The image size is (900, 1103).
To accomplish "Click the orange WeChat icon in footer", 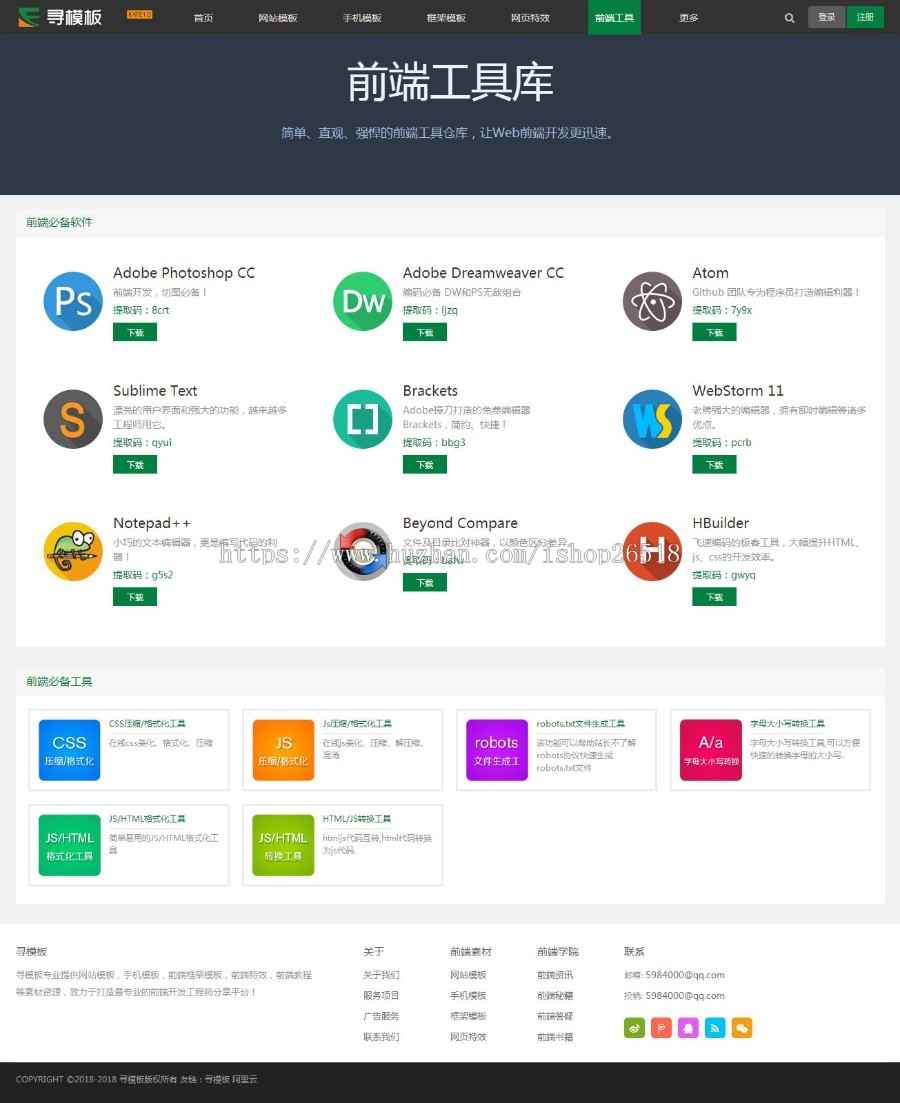I will pos(742,1028).
